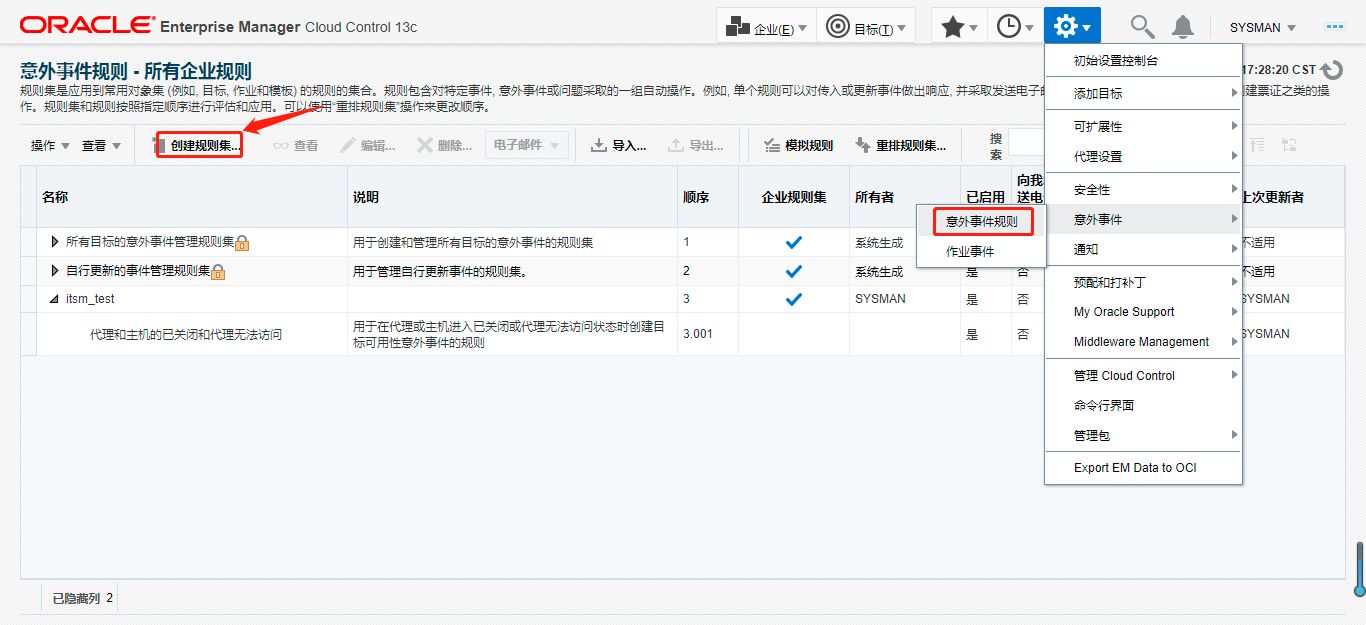Click the 删除 delete toolbar button
The height and width of the screenshot is (625, 1366).
444,145
